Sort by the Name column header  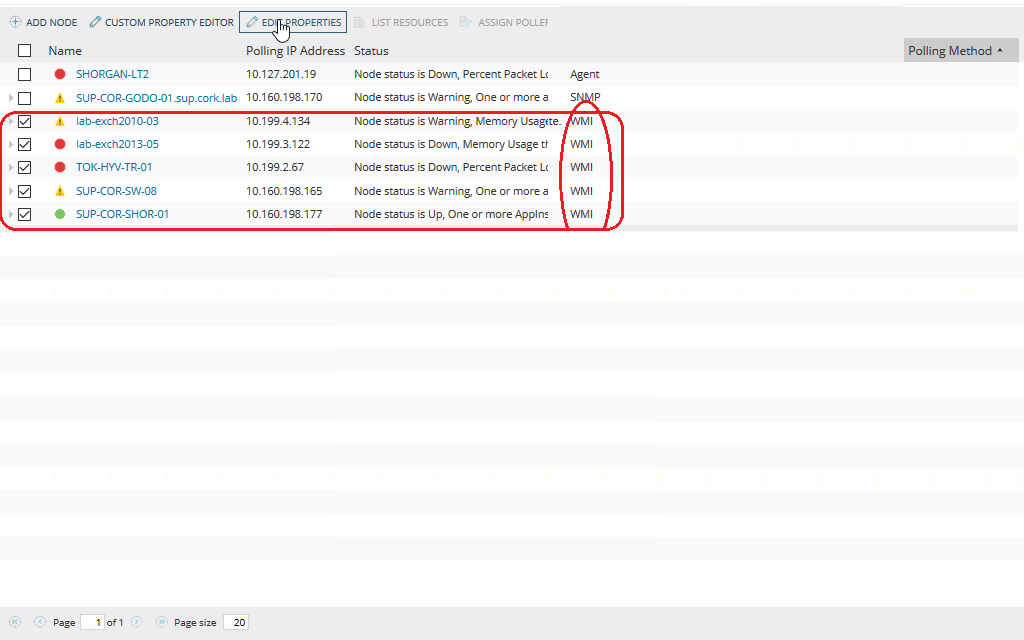(64, 50)
